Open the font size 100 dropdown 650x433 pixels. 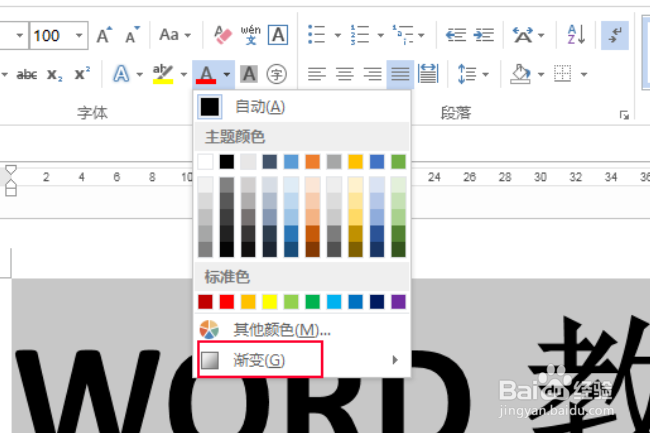click(79, 35)
